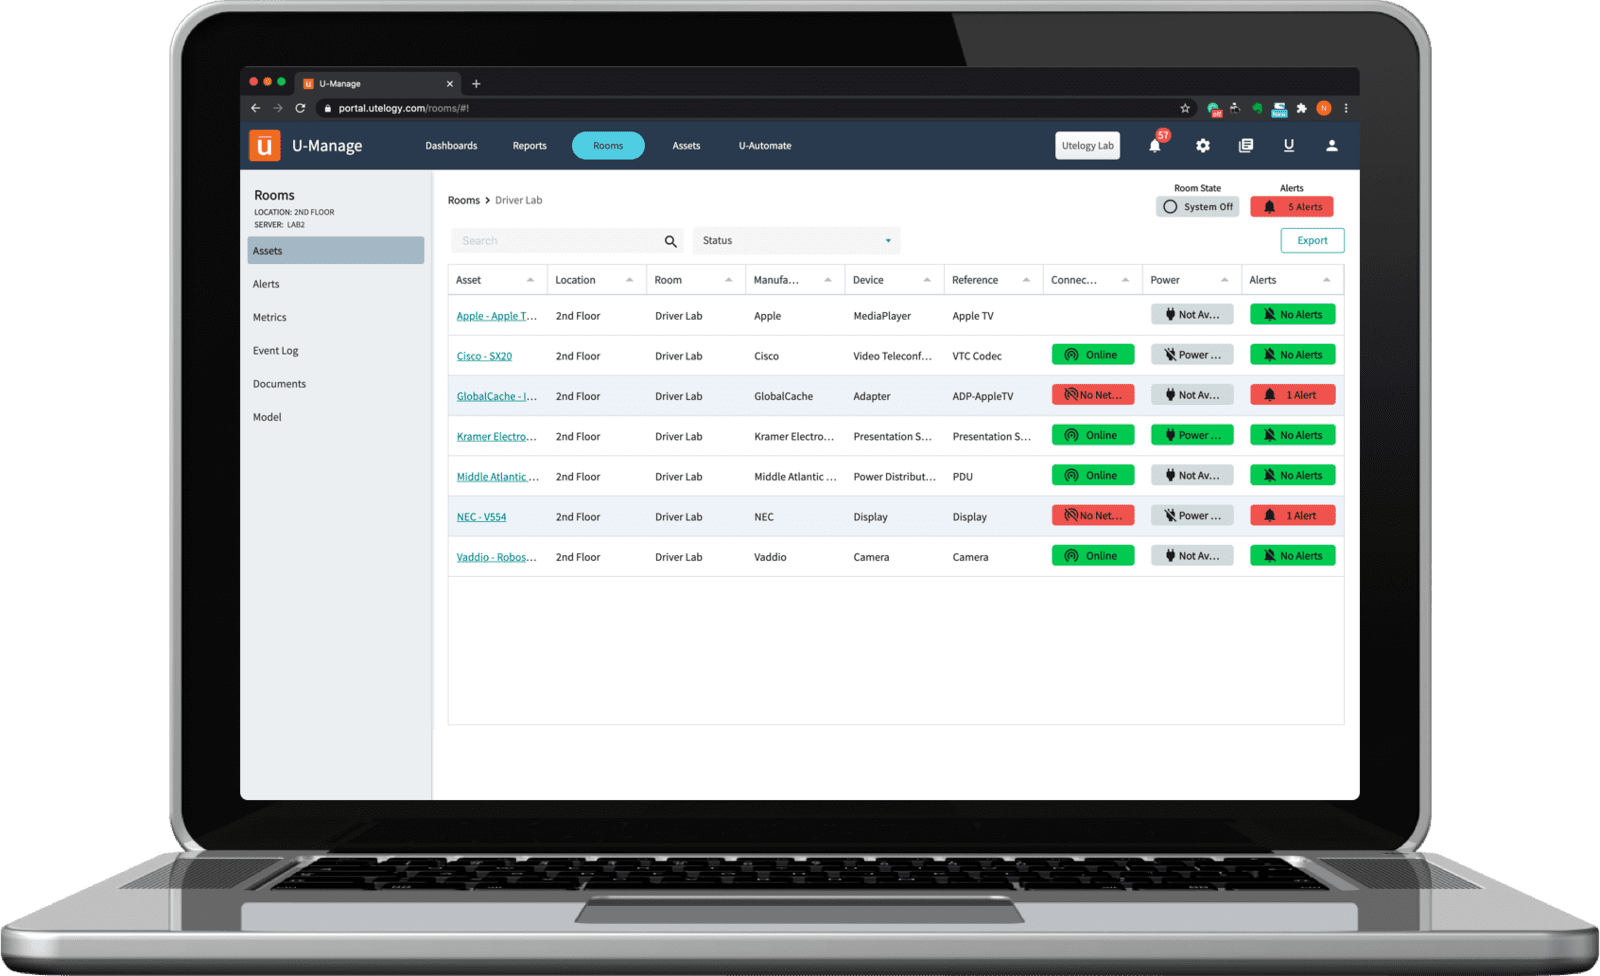Screen dimensions: 1600x976
Task: Click Not Av… power badge on Apple row
Action: pos(1192,314)
